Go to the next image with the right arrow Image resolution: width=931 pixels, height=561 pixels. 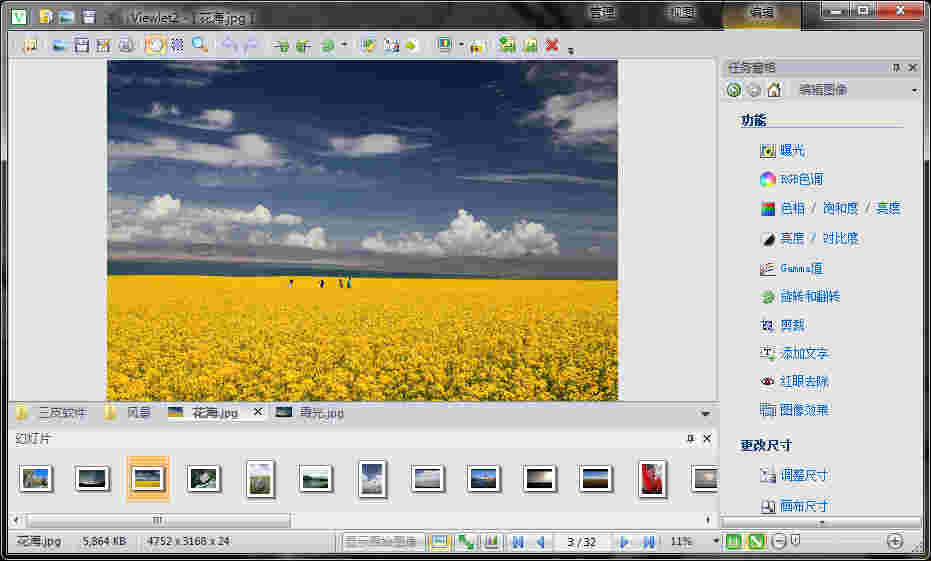[x=624, y=542]
